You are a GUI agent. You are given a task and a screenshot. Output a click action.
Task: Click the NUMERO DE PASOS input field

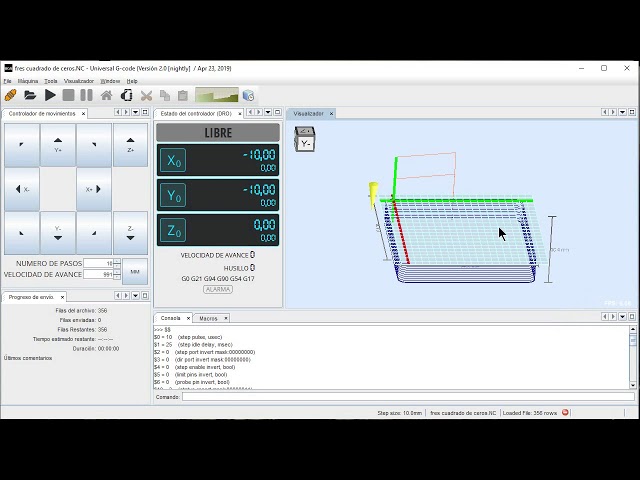point(98,263)
